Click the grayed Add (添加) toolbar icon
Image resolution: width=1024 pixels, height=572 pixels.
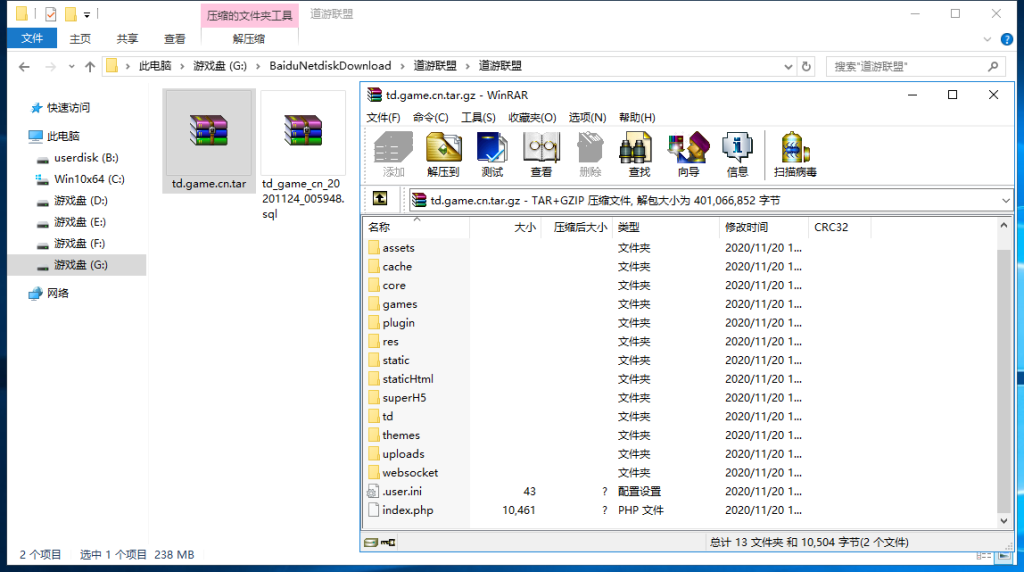point(394,154)
